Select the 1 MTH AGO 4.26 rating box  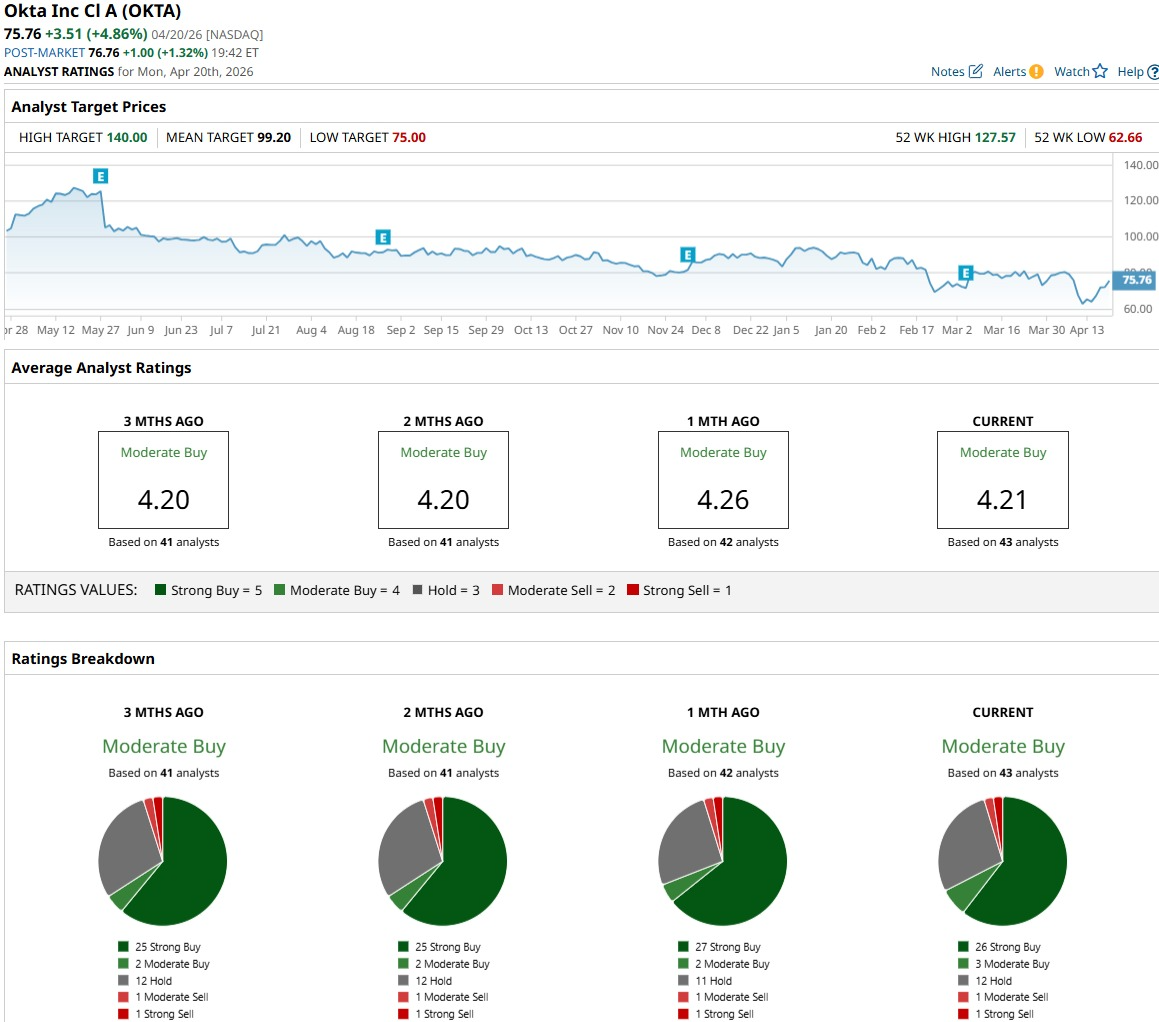[x=723, y=480]
